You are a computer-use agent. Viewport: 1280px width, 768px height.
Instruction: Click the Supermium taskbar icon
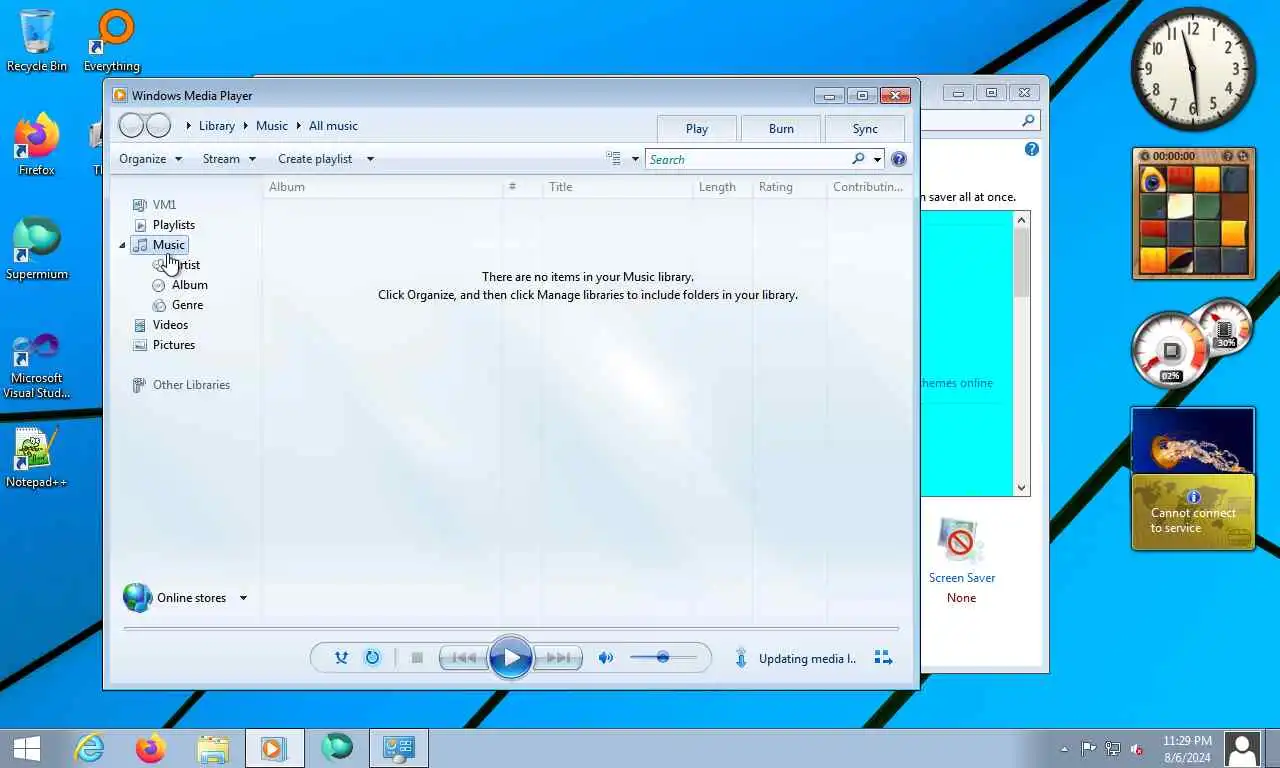coord(337,748)
